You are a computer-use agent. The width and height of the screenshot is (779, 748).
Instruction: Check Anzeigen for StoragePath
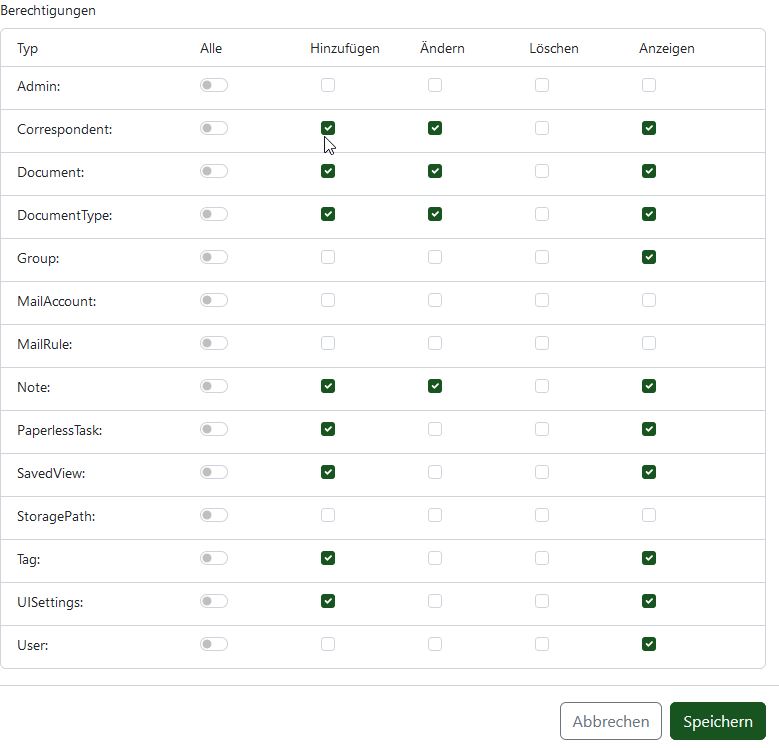point(649,515)
